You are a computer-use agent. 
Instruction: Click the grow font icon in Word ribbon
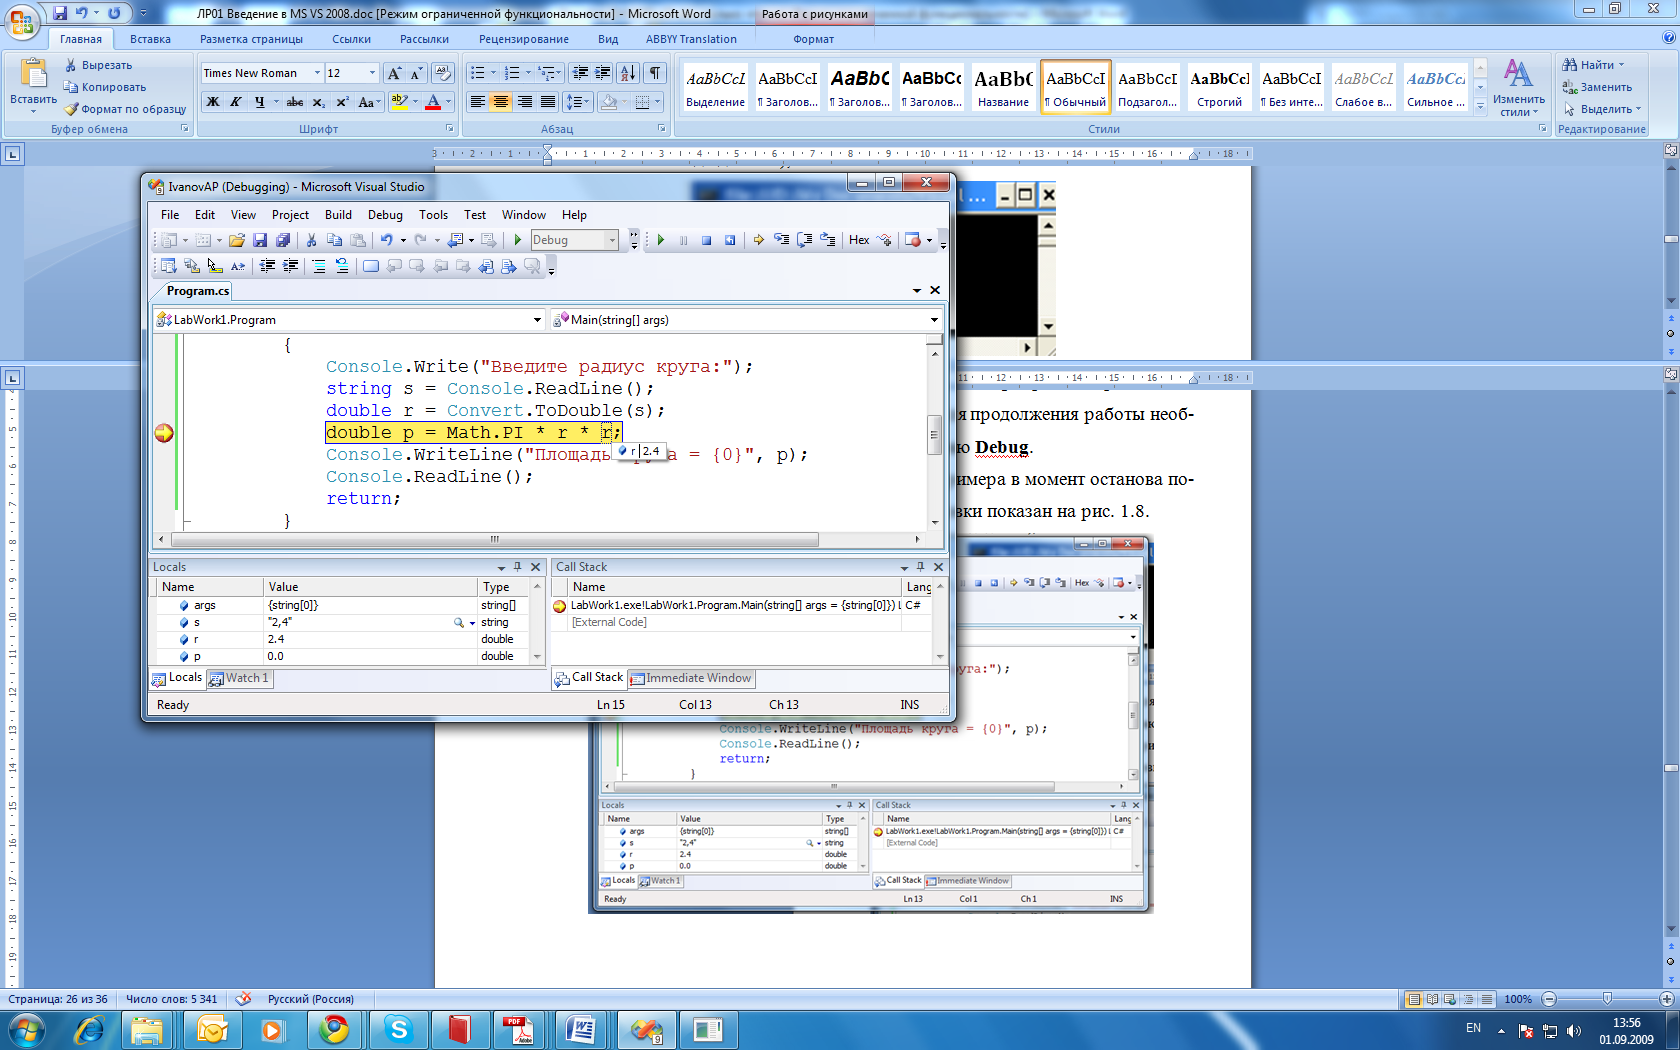tap(395, 73)
